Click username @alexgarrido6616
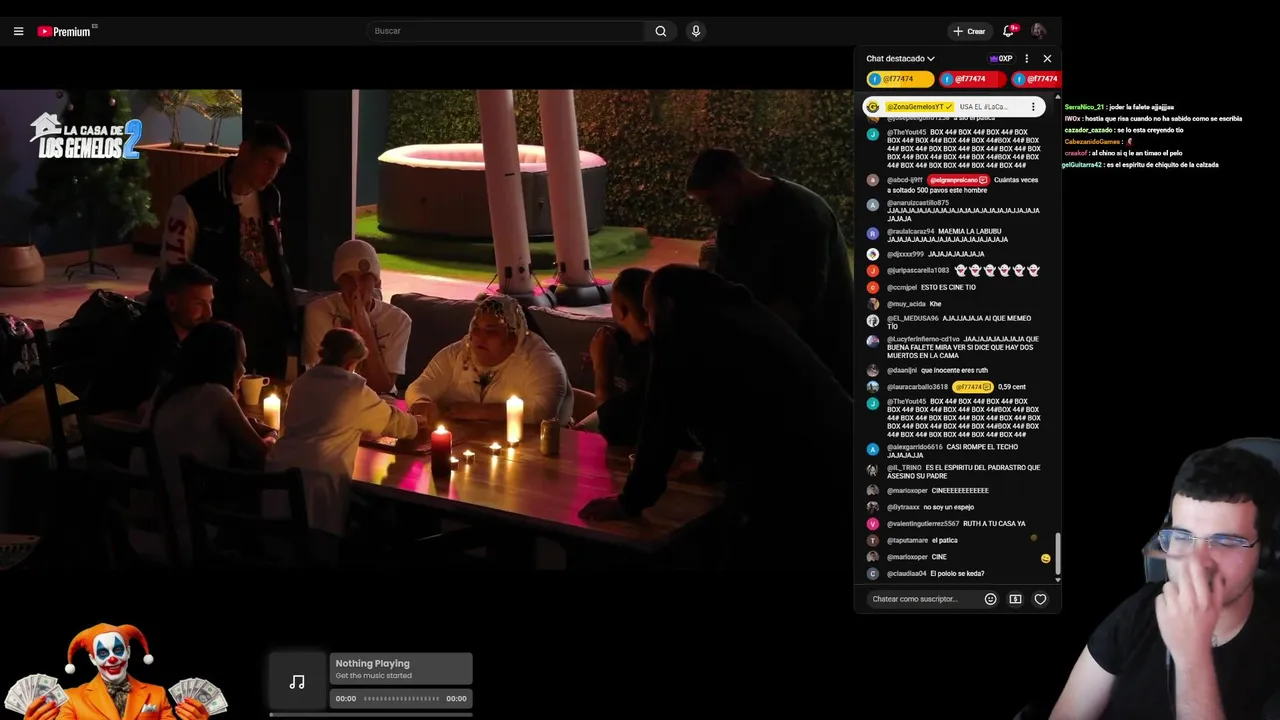 pyautogui.click(x=915, y=448)
